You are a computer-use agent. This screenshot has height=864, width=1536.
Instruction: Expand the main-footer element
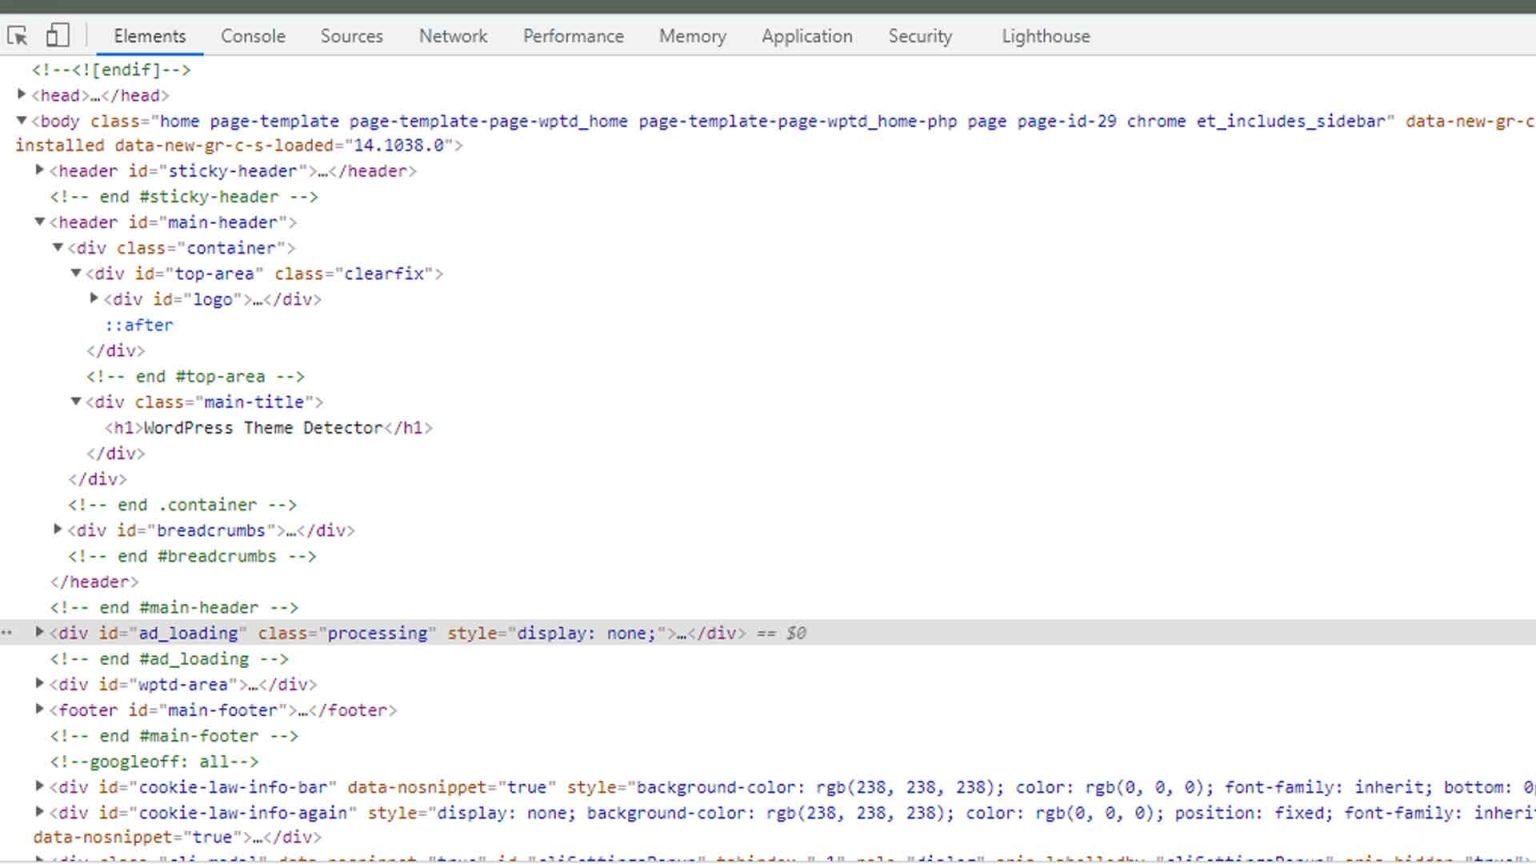point(38,710)
